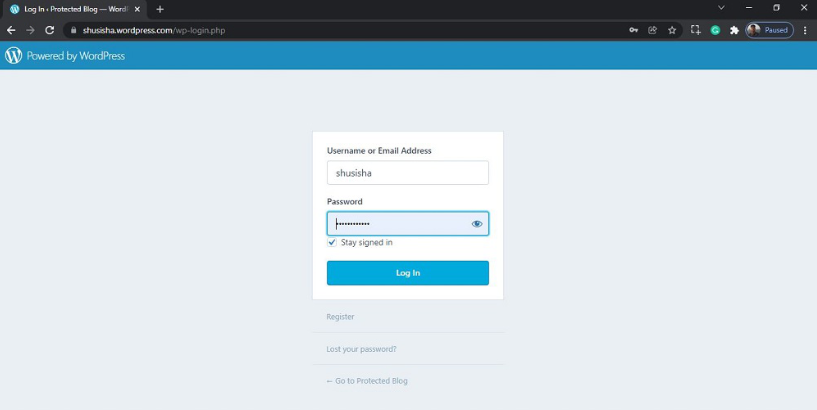This screenshot has width=817, height=410.
Task: Close the Log In tab
Action: pos(137,9)
